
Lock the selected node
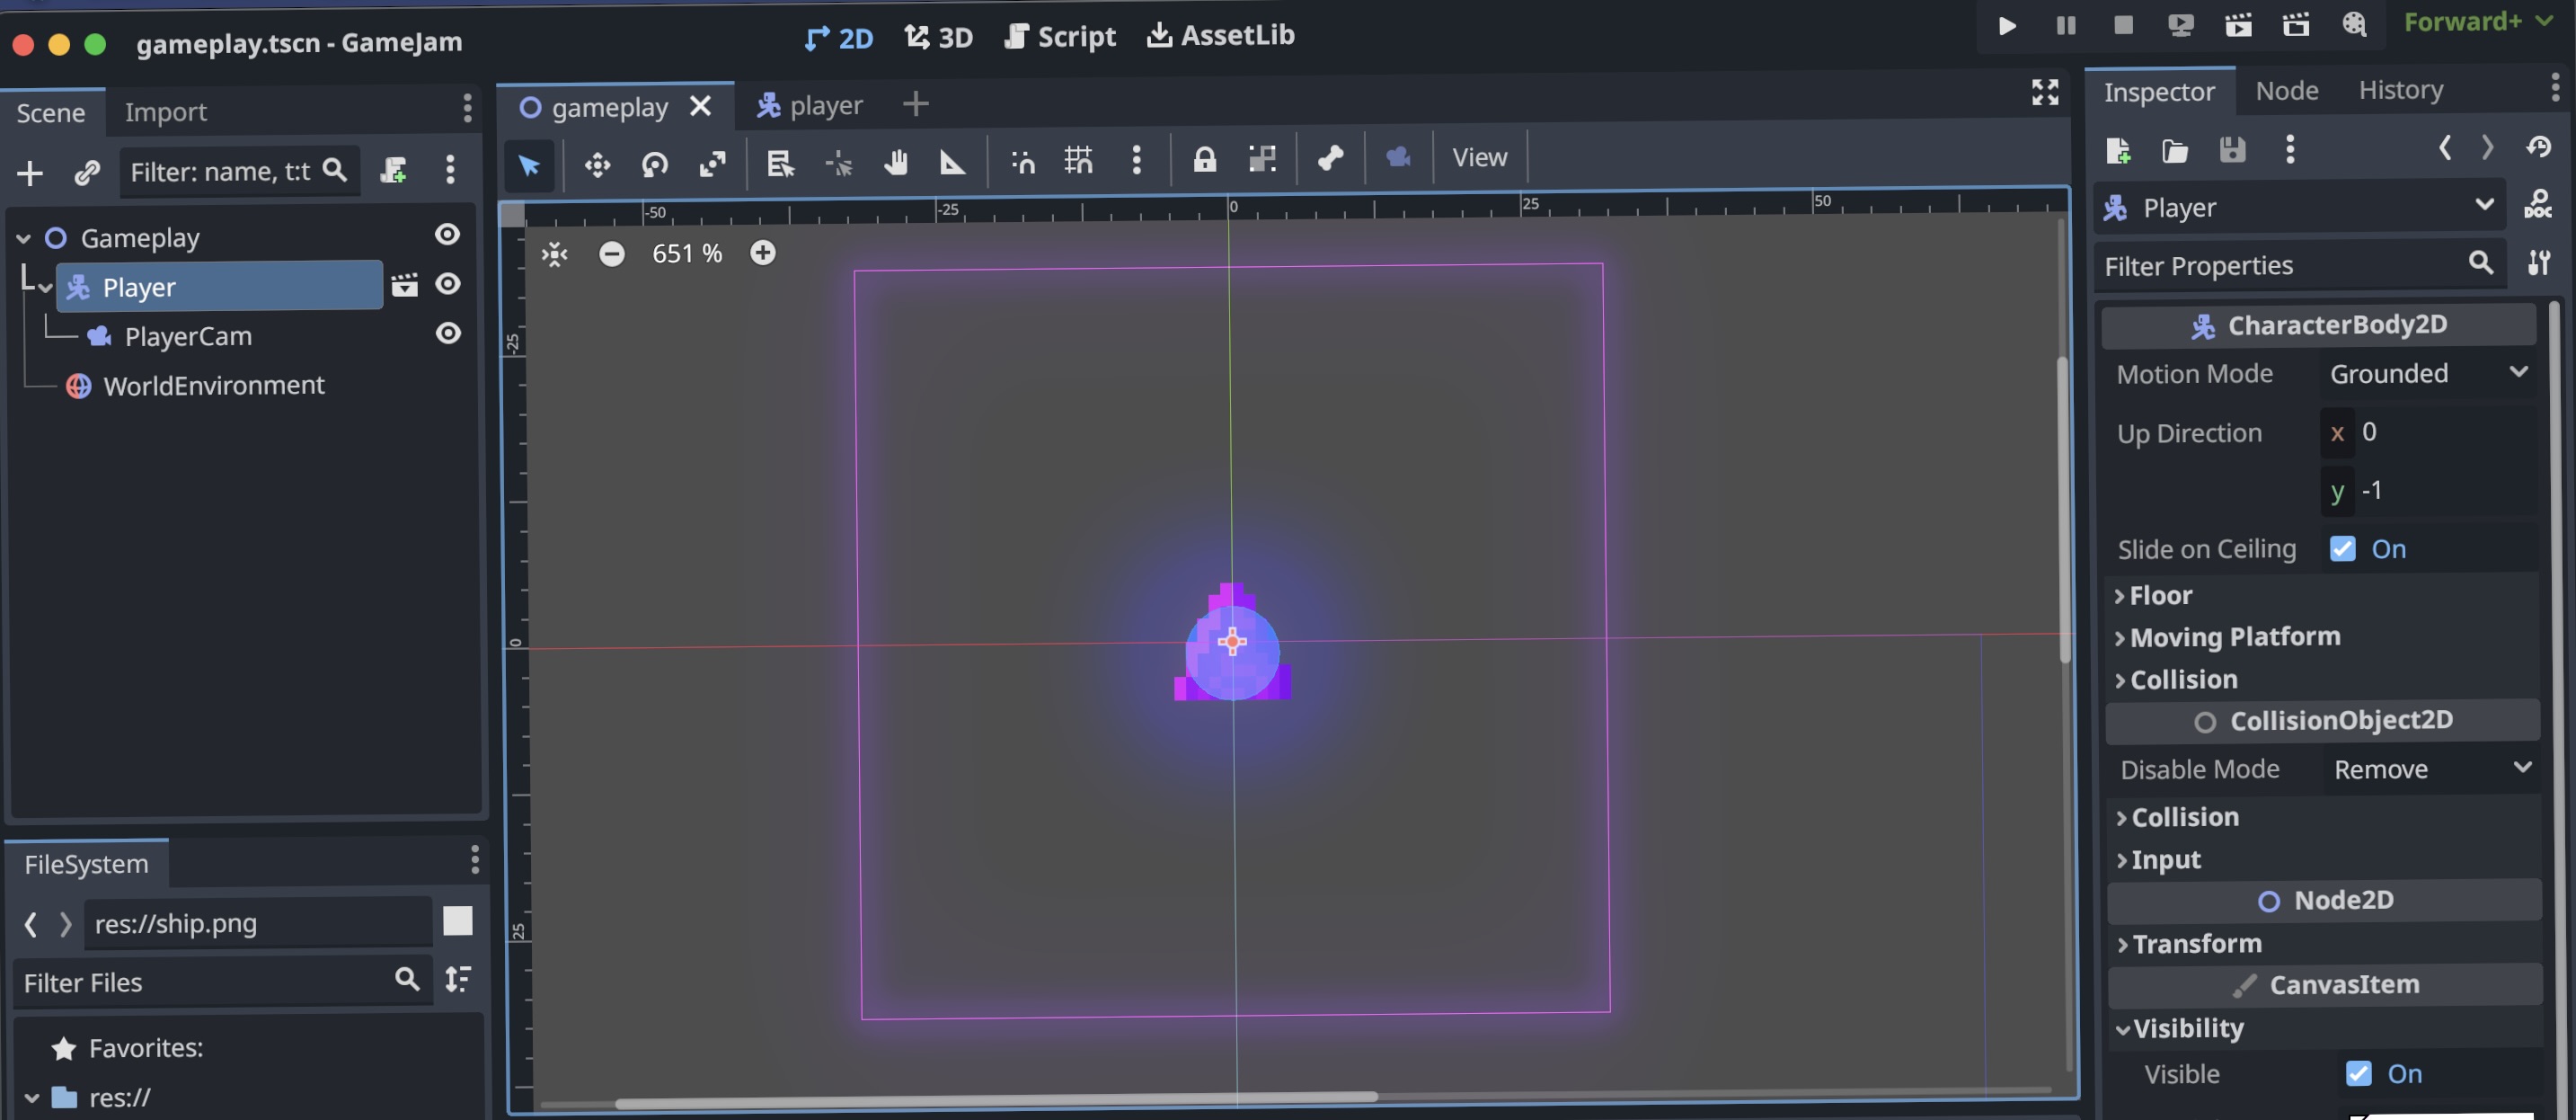[x=1204, y=160]
